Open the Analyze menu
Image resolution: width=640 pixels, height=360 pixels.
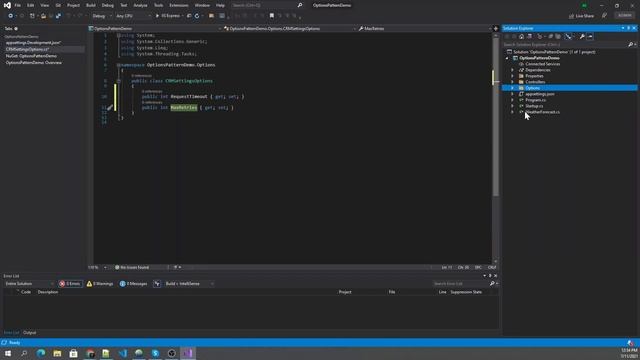pyautogui.click(x=140, y=5)
